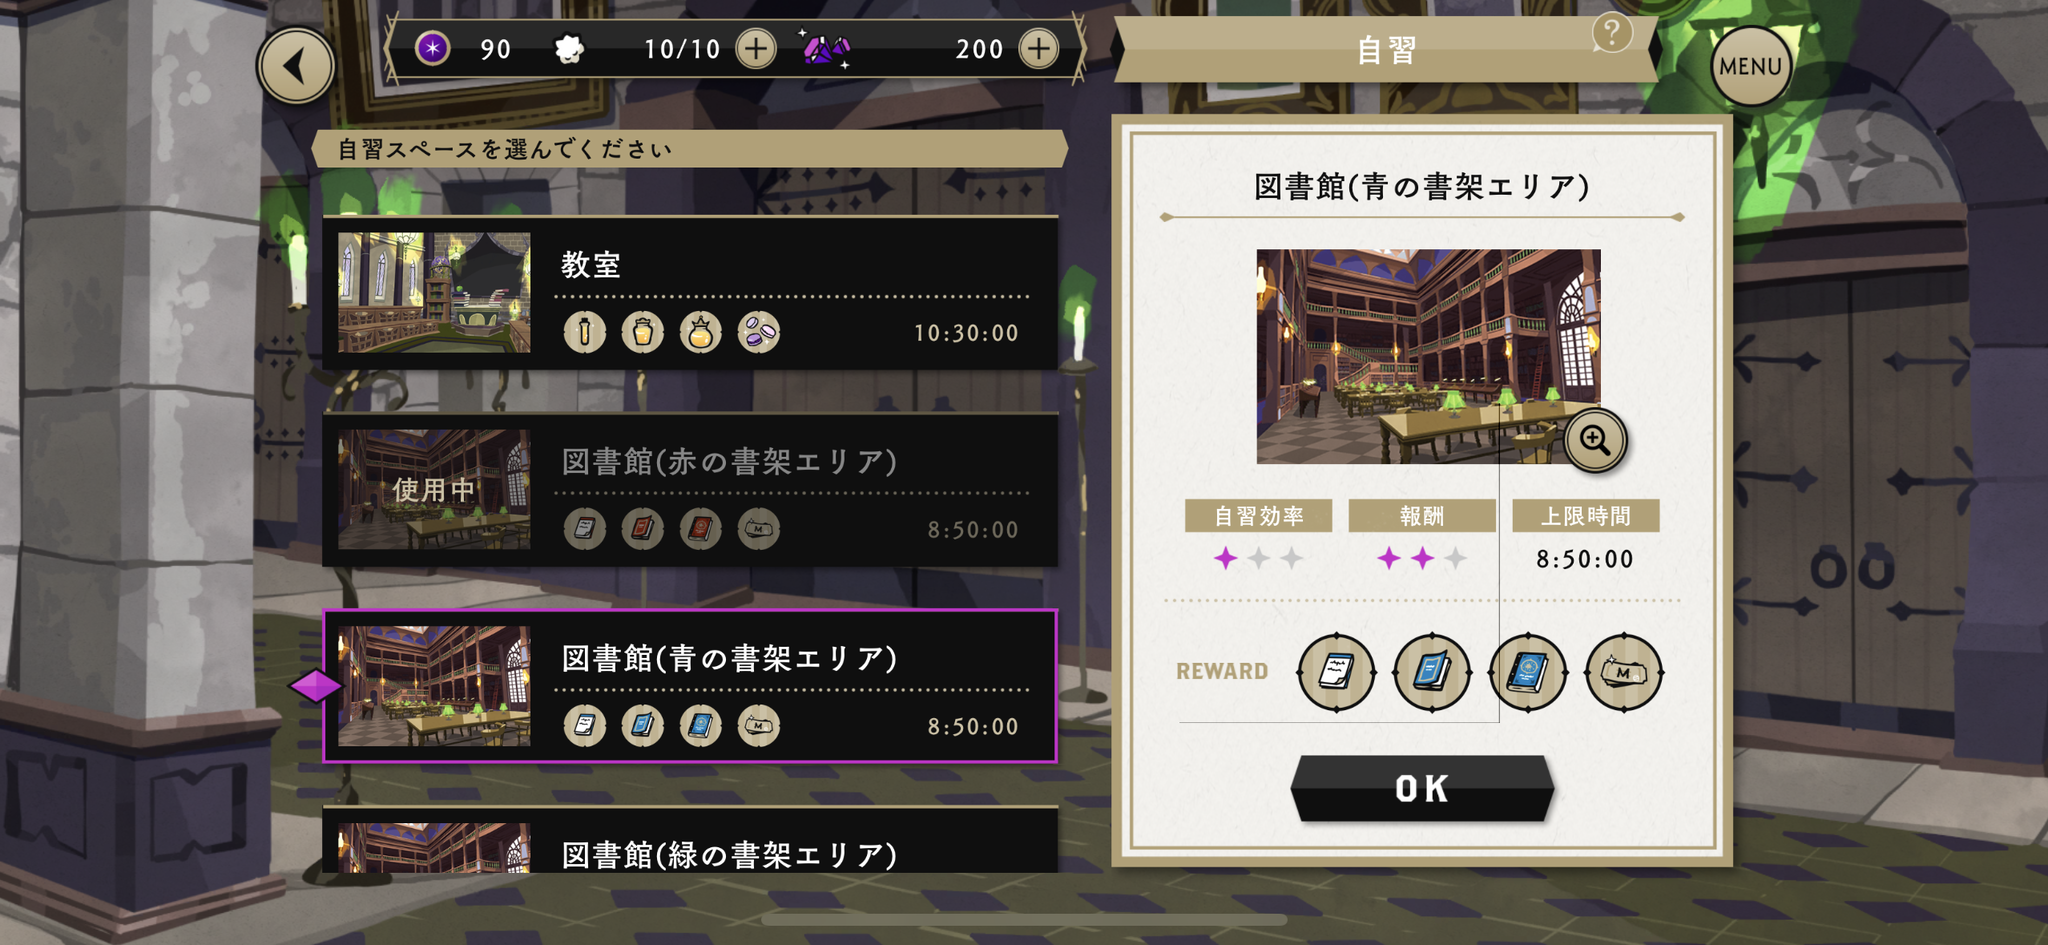Tap the notepad reward icon in REWARD row
The image size is (2048, 945).
coord(1336,672)
